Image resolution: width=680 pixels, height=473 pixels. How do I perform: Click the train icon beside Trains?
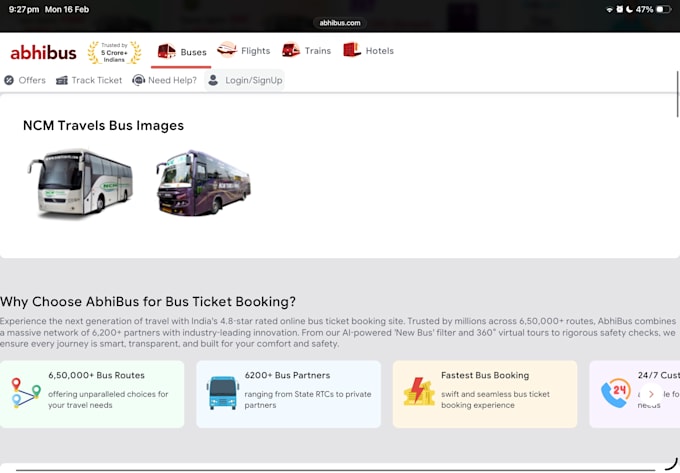(x=291, y=50)
